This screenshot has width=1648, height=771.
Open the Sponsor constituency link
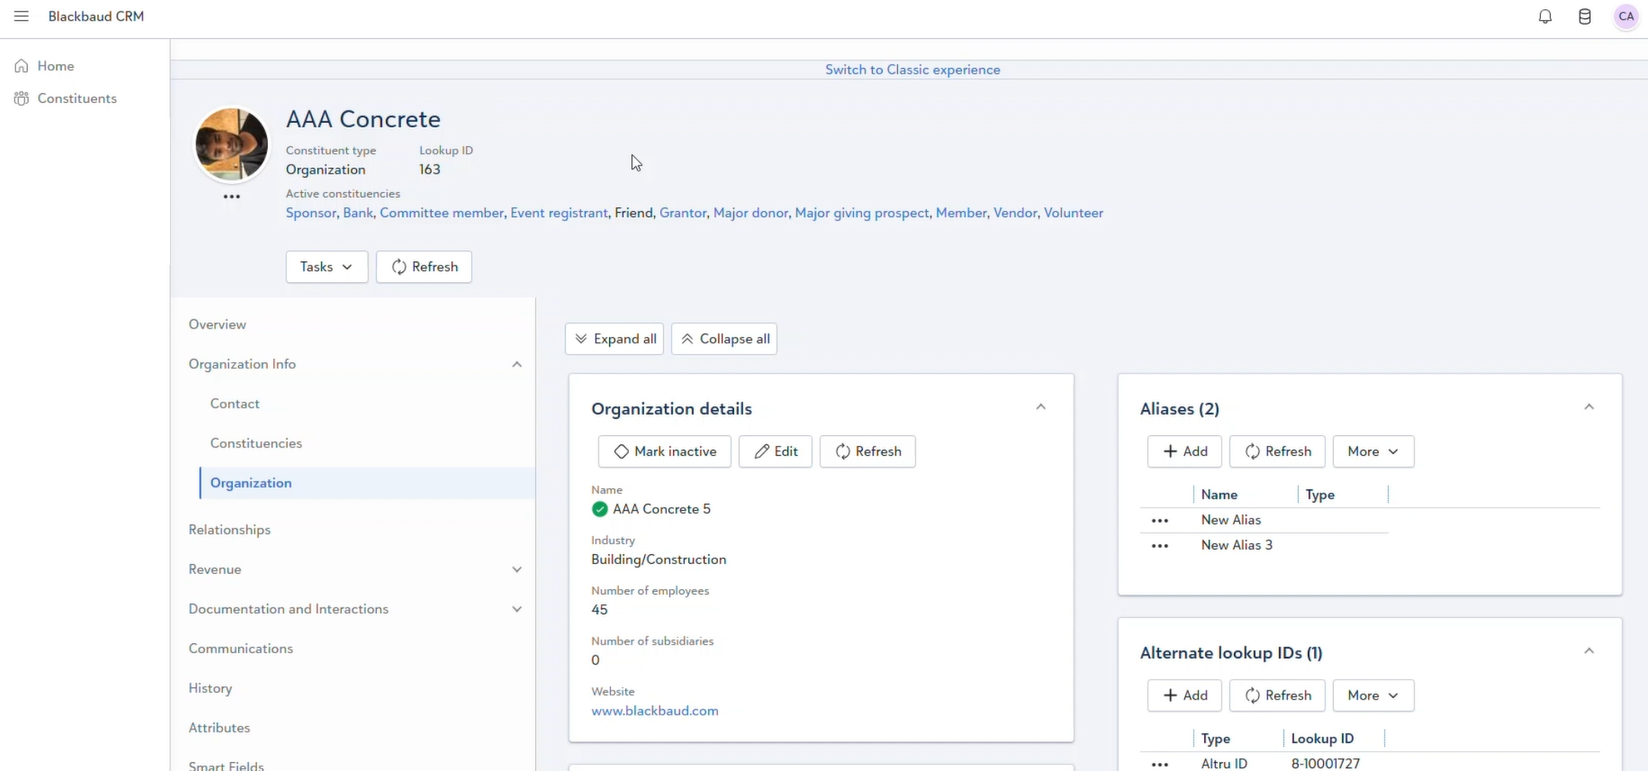(x=311, y=213)
